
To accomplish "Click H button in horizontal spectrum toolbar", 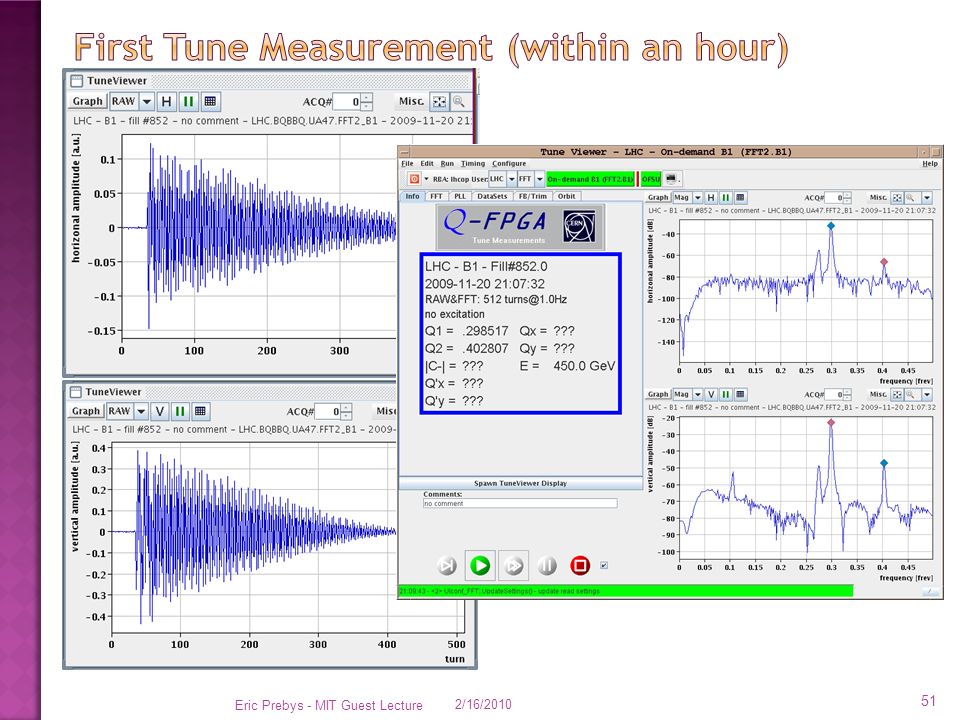I will 711,198.
